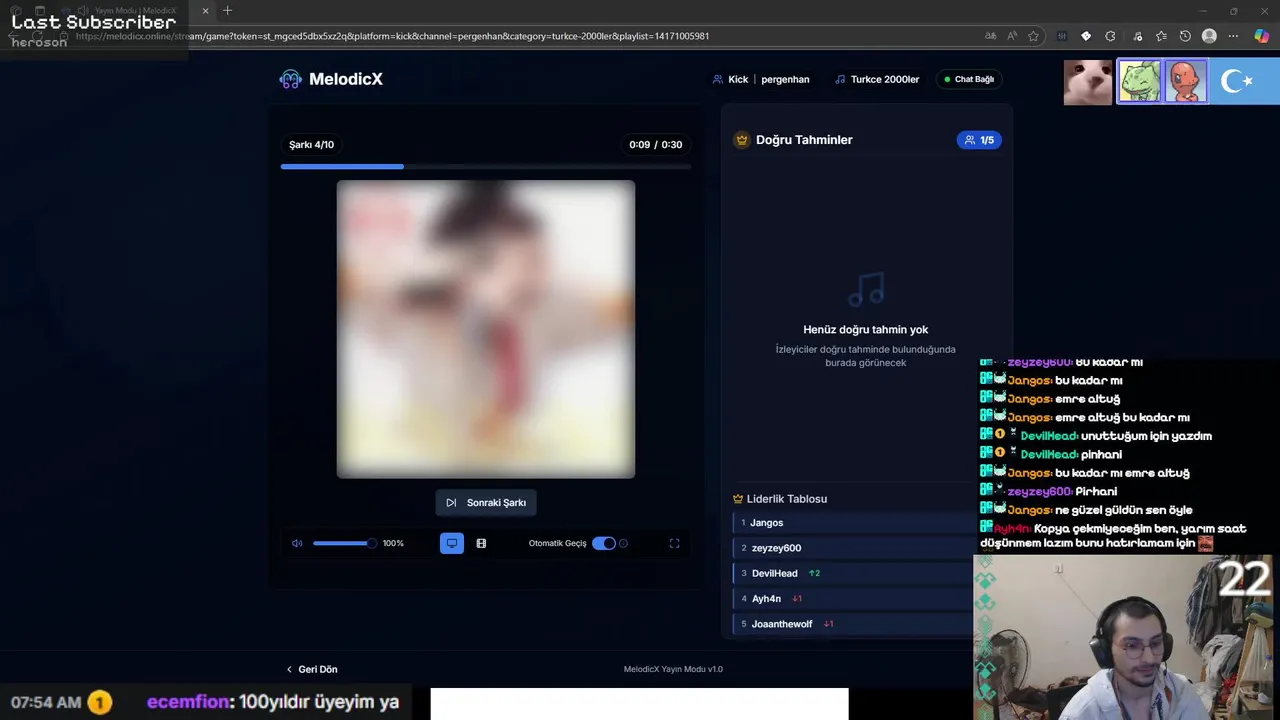Click the Kick user icon in header
The height and width of the screenshot is (720, 1280).
tap(717, 79)
